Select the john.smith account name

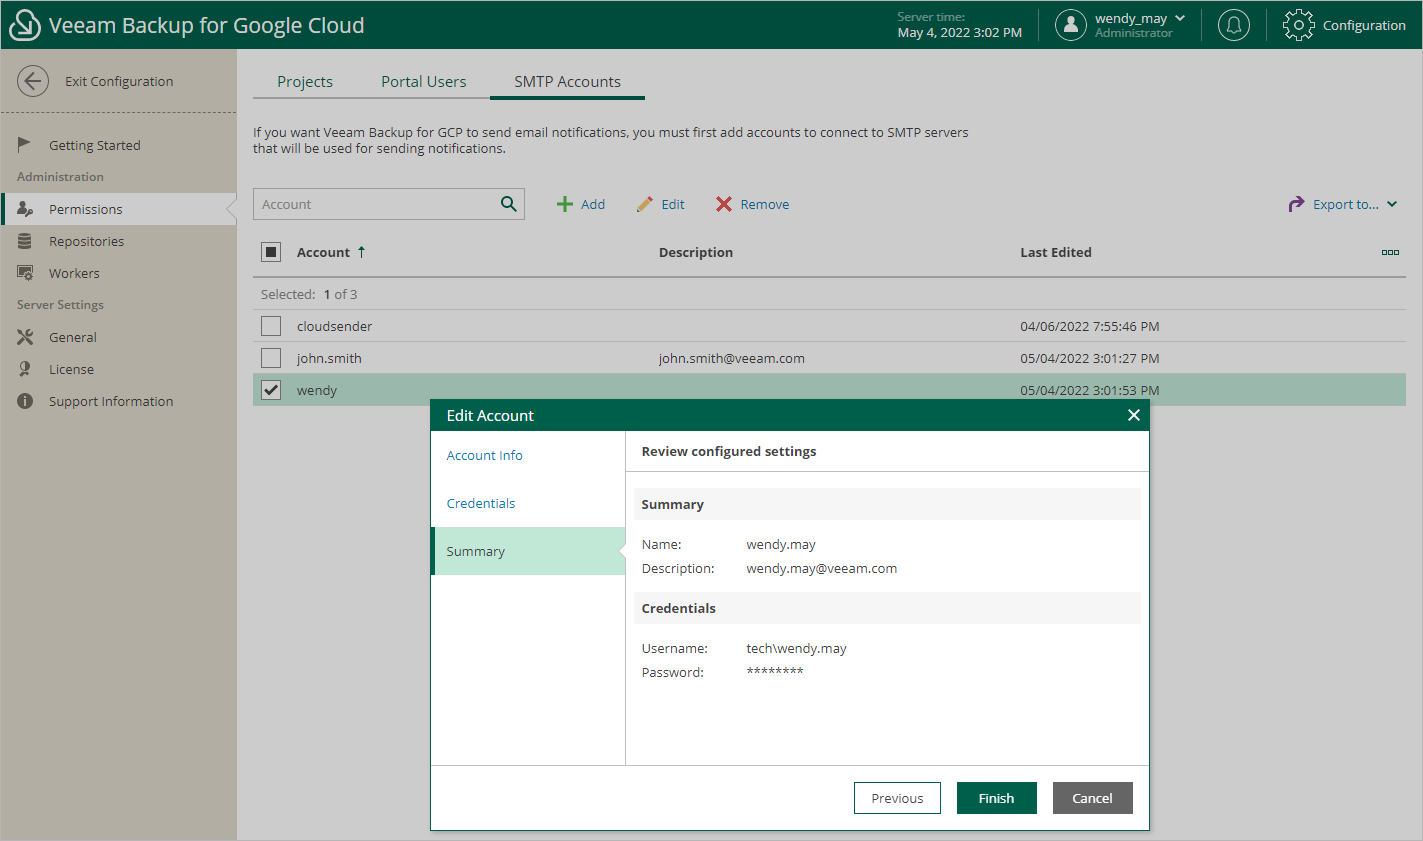(x=329, y=358)
